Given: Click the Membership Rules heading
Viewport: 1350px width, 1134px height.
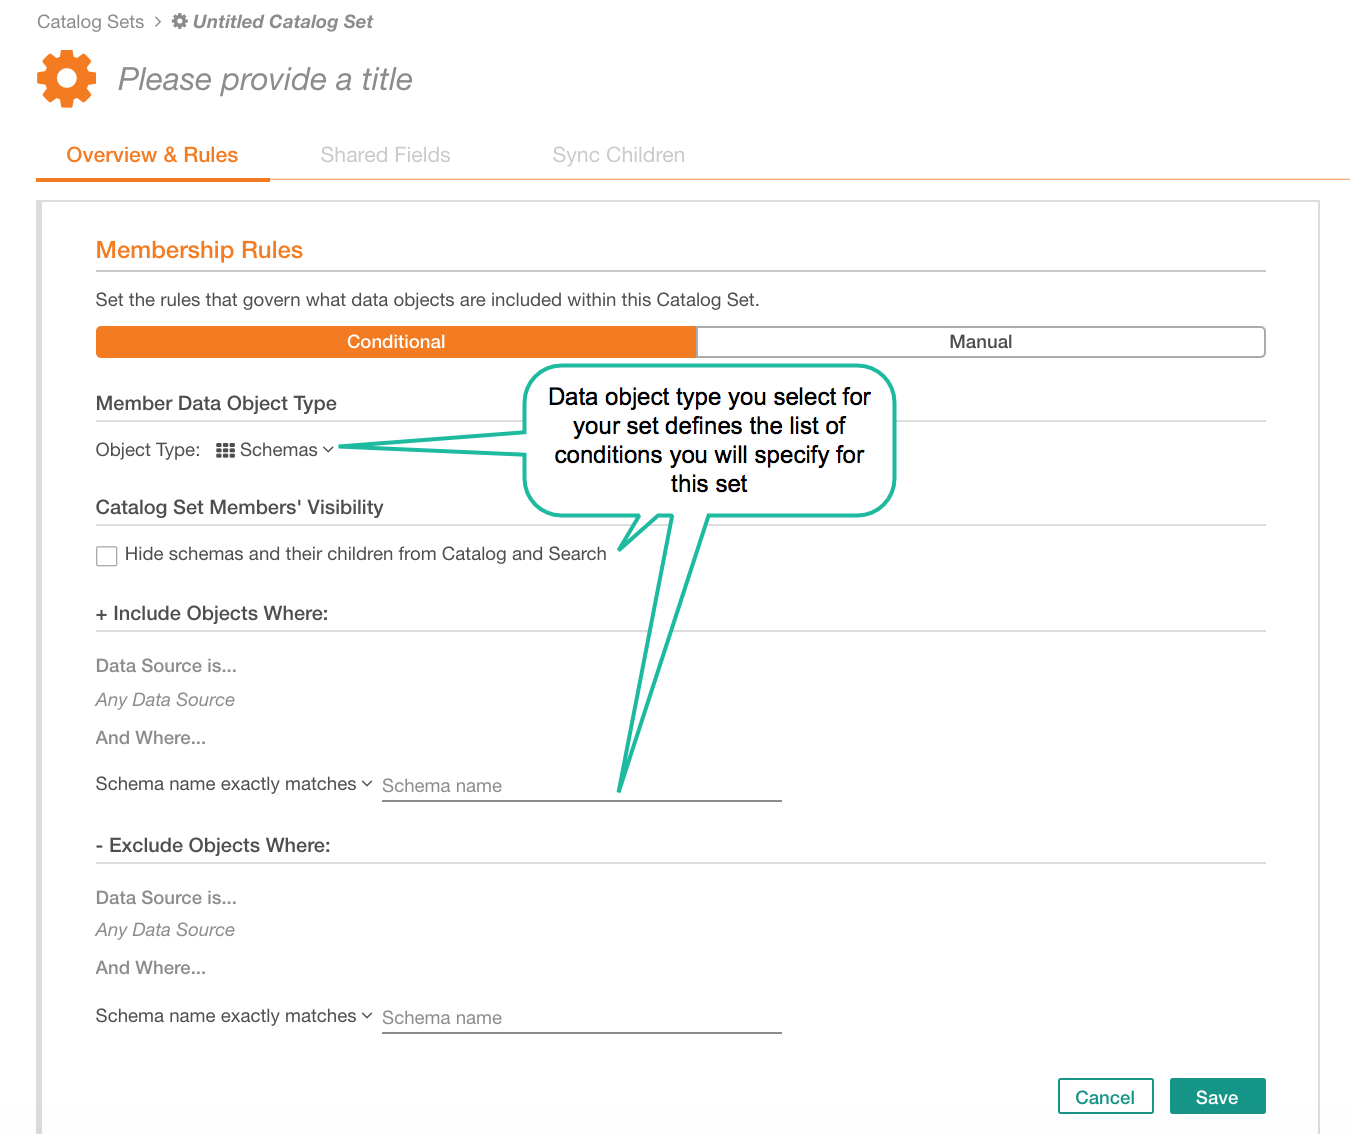Looking at the screenshot, I should 199,250.
